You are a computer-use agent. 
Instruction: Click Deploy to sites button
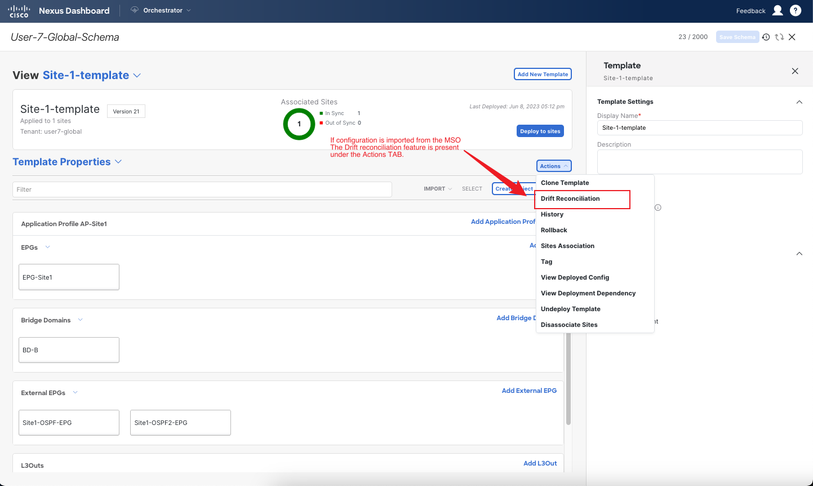[540, 131]
